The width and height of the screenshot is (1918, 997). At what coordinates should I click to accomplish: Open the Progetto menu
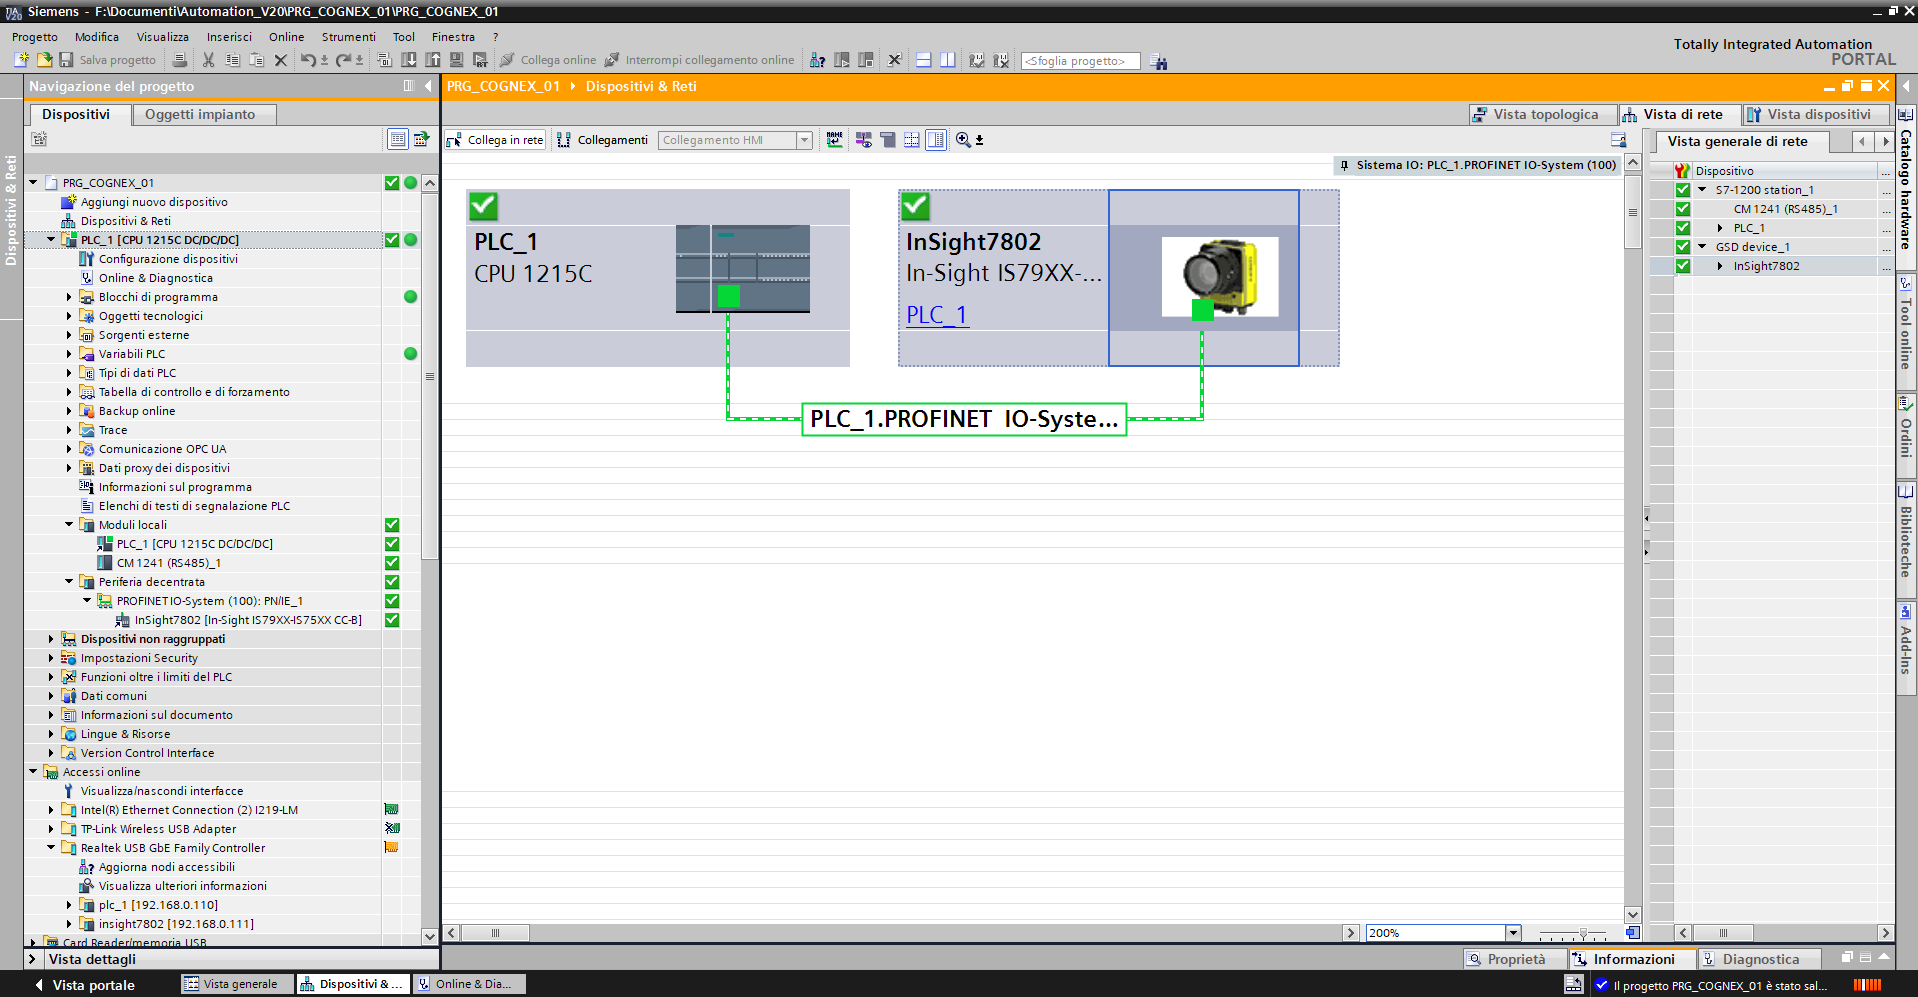(x=35, y=37)
